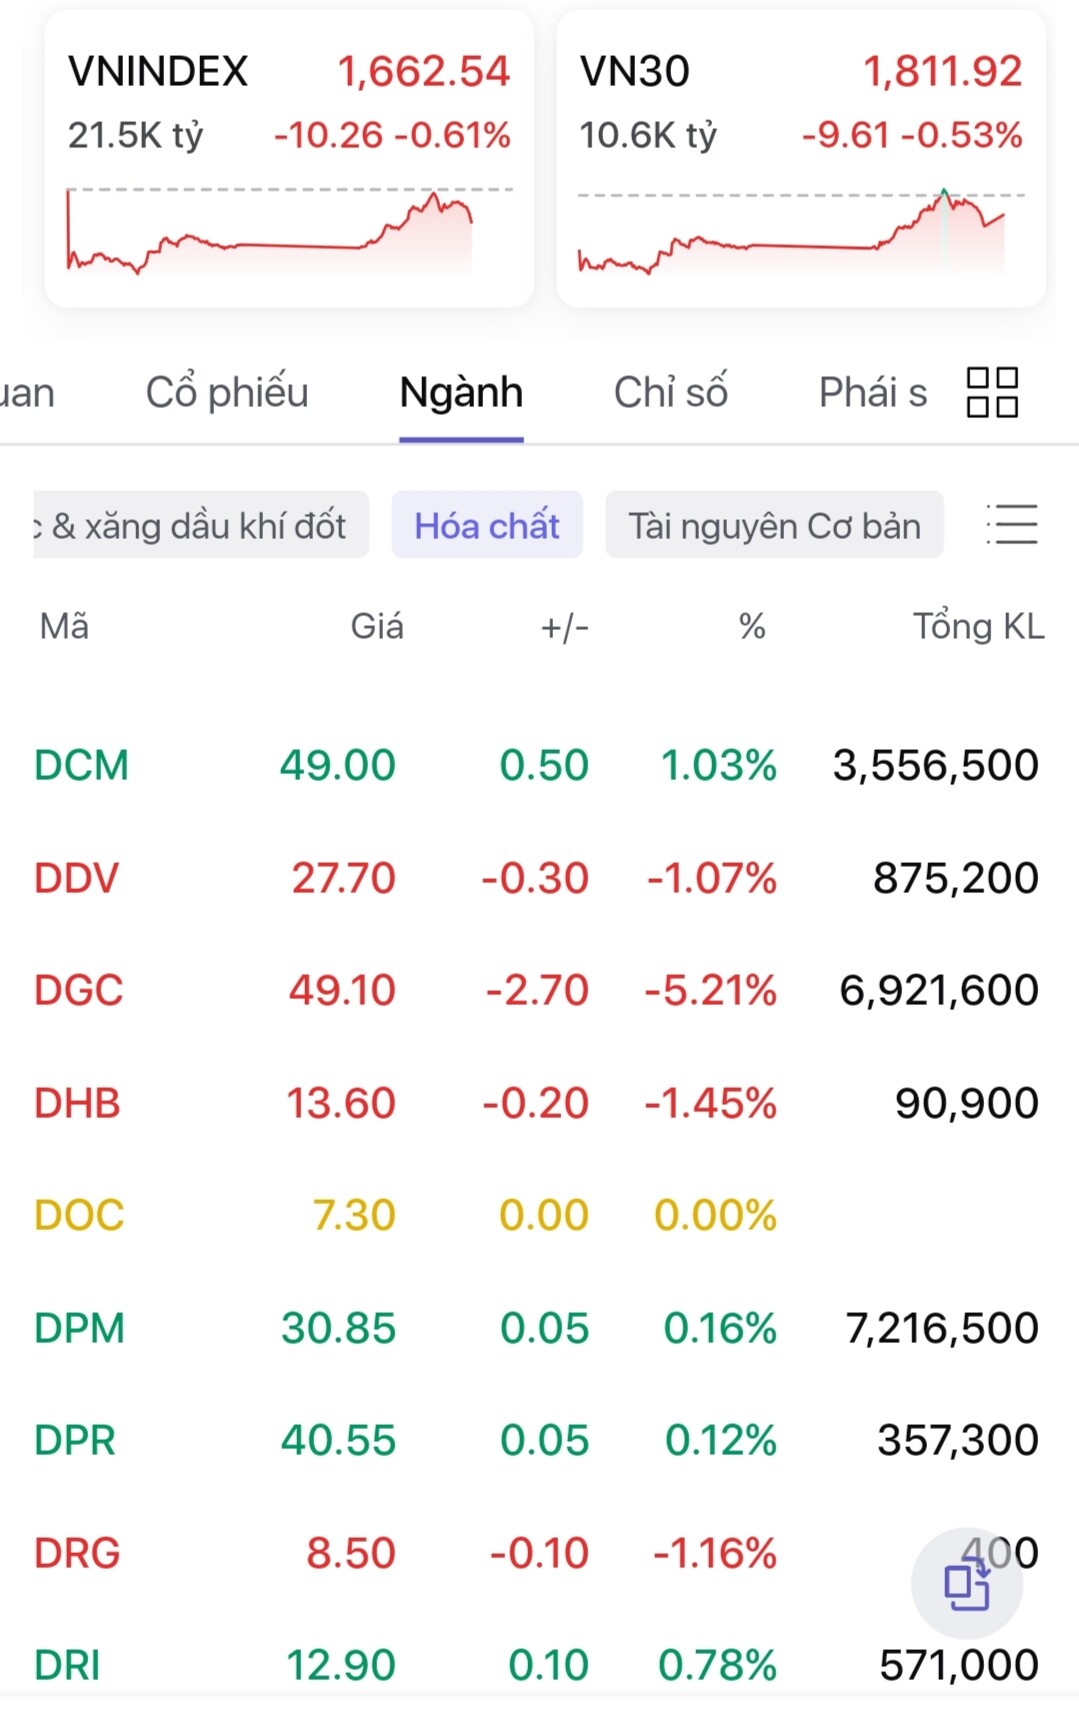The image size is (1079, 1709).
Task: Sort by the Giá column header
Action: pos(377,627)
